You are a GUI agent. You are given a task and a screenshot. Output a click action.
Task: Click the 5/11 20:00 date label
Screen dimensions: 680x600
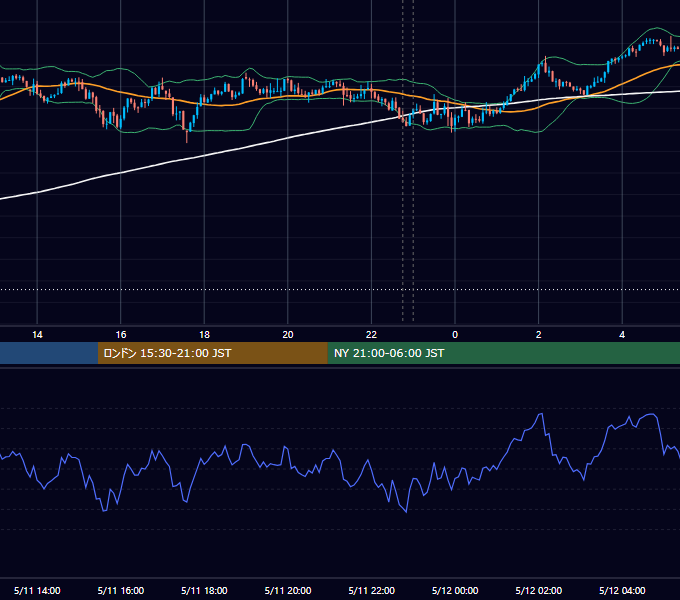click(288, 590)
